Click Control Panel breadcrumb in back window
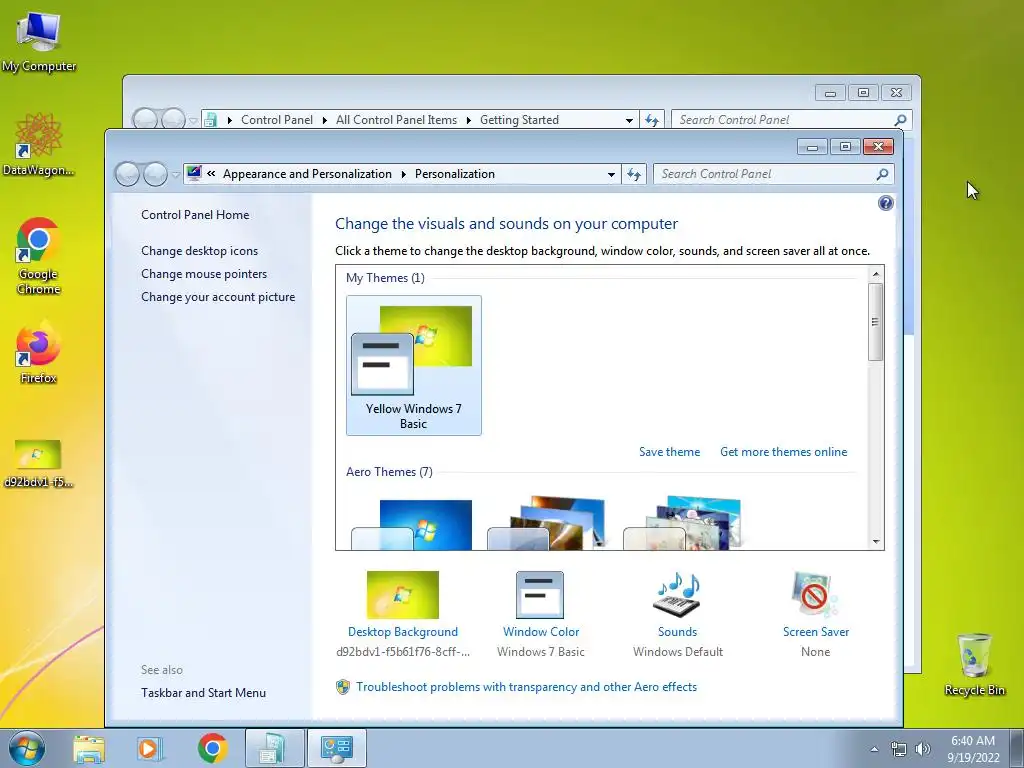This screenshot has height=768, width=1024. click(277, 120)
